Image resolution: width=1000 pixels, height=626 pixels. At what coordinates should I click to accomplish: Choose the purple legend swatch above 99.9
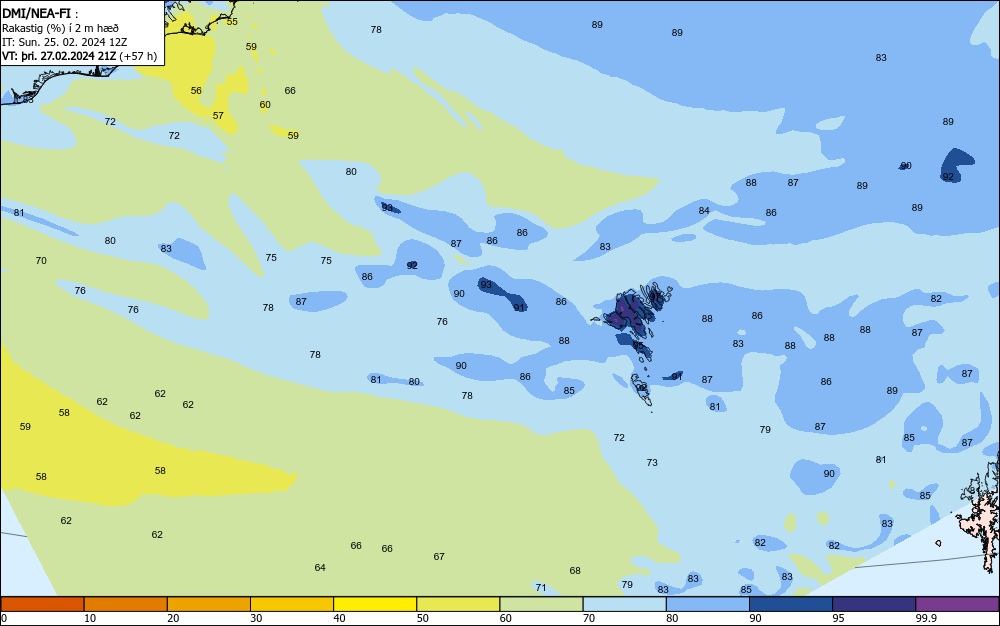click(957, 604)
